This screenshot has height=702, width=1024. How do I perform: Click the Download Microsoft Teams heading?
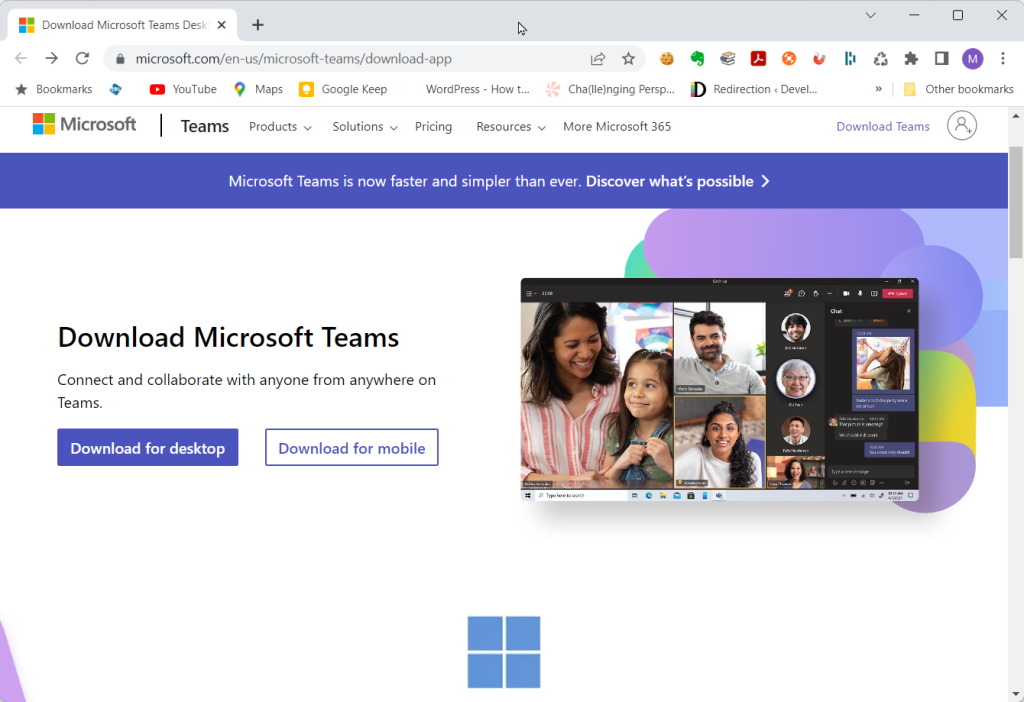pyautogui.click(x=228, y=338)
